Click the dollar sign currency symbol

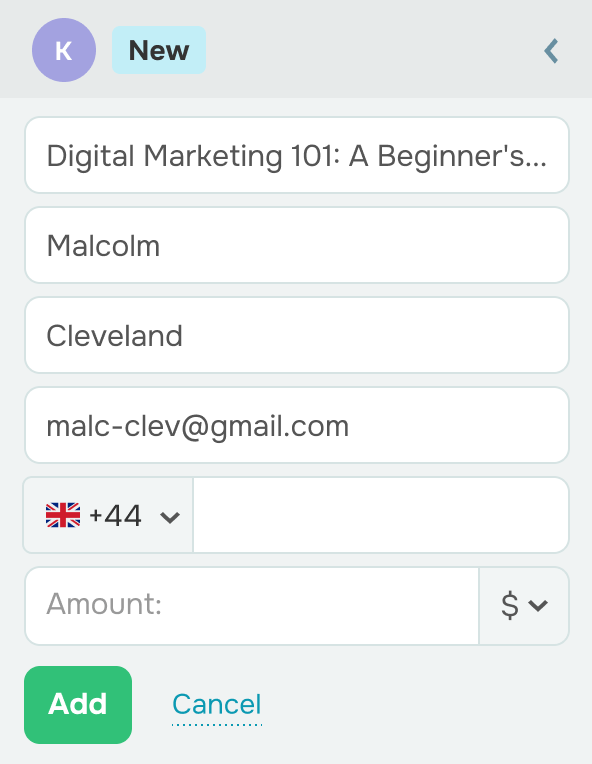pos(510,605)
